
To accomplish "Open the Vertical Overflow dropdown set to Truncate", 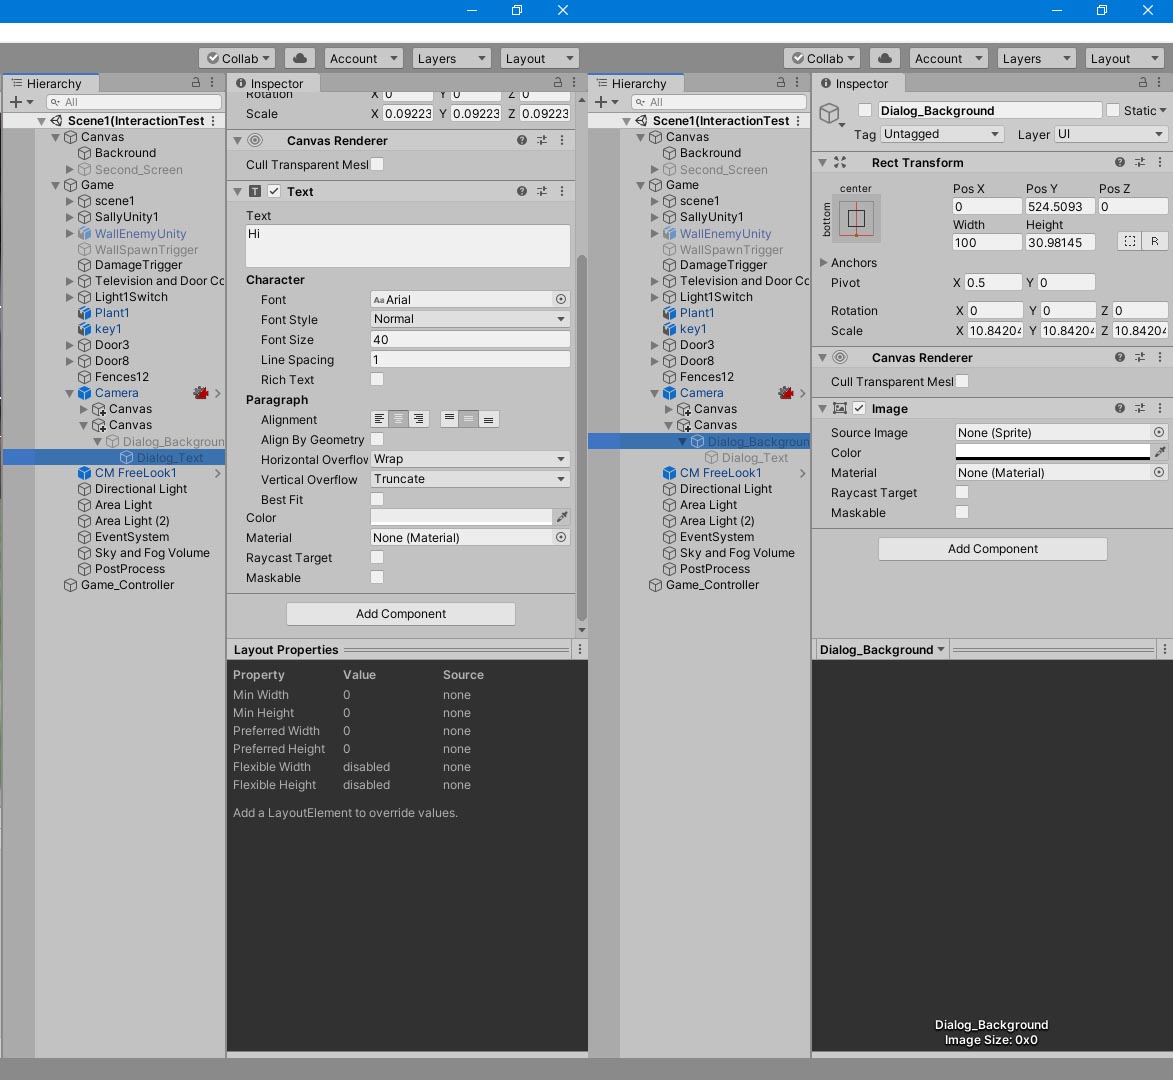I will point(469,479).
